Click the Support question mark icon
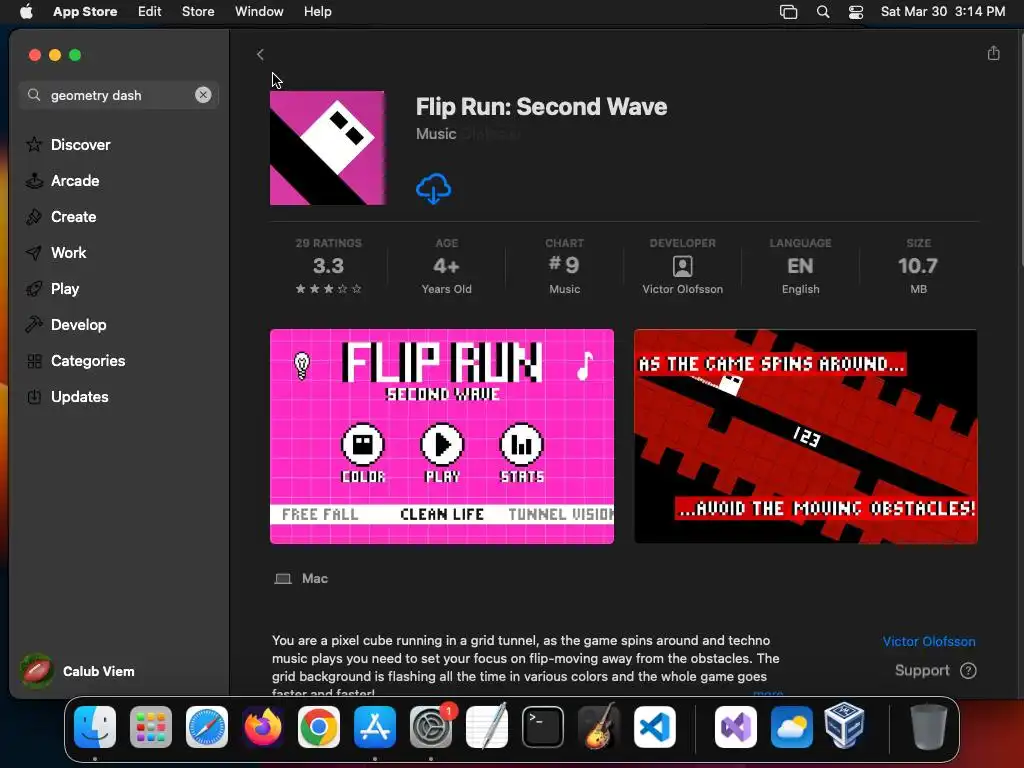Viewport: 1024px width, 768px height. (x=968, y=671)
